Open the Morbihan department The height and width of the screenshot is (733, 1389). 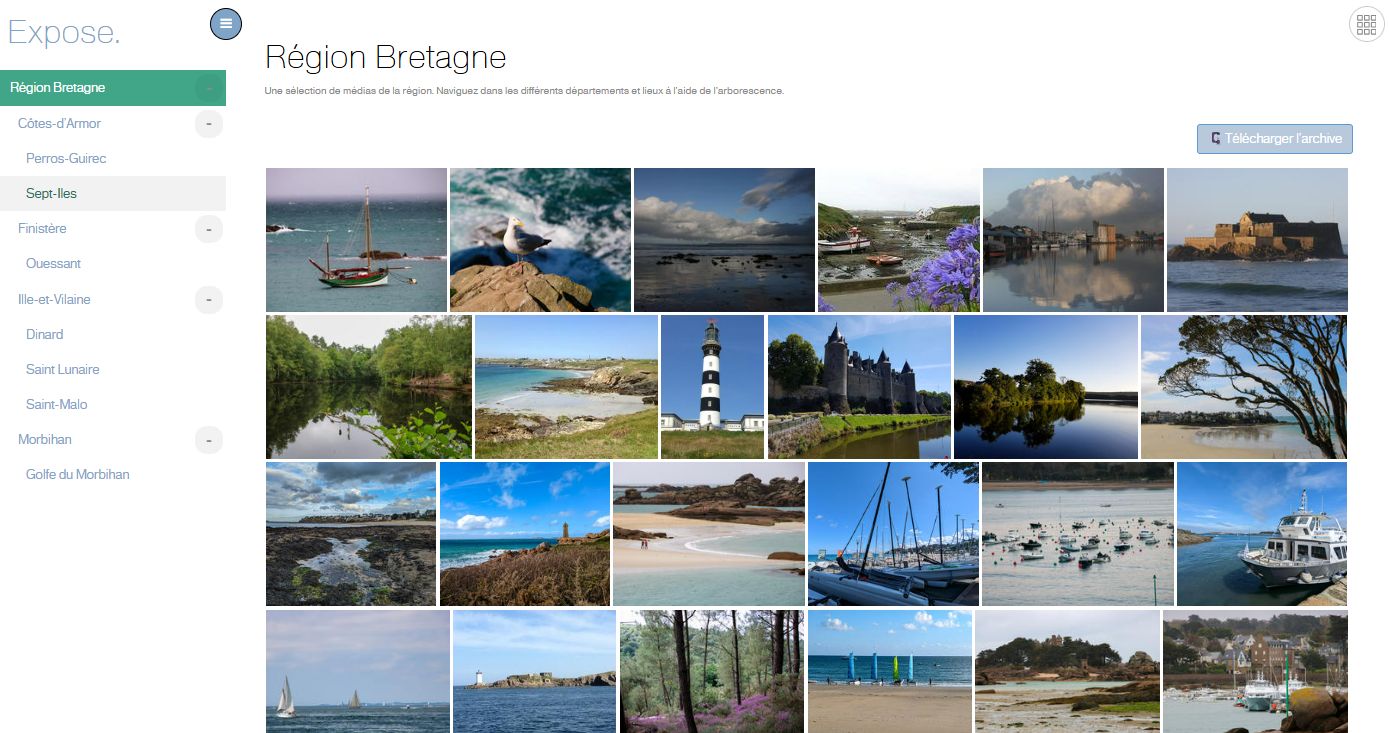[x=45, y=439]
